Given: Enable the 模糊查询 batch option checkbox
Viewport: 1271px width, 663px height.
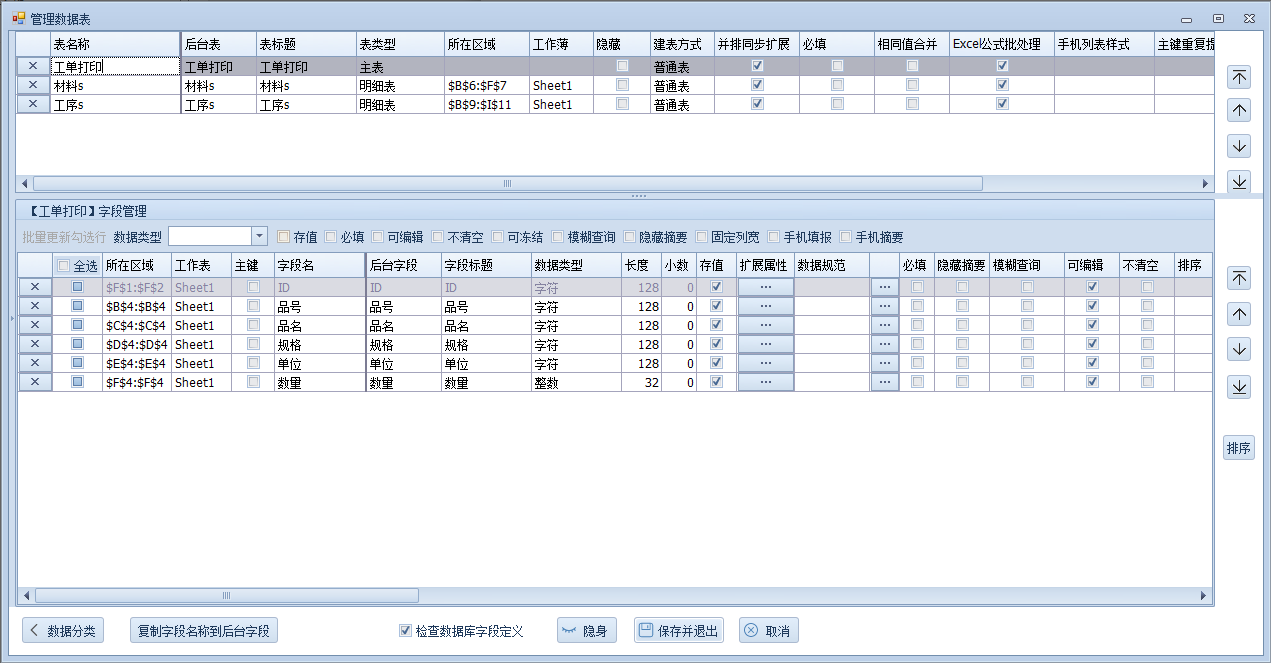Looking at the screenshot, I should click(x=558, y=237).
